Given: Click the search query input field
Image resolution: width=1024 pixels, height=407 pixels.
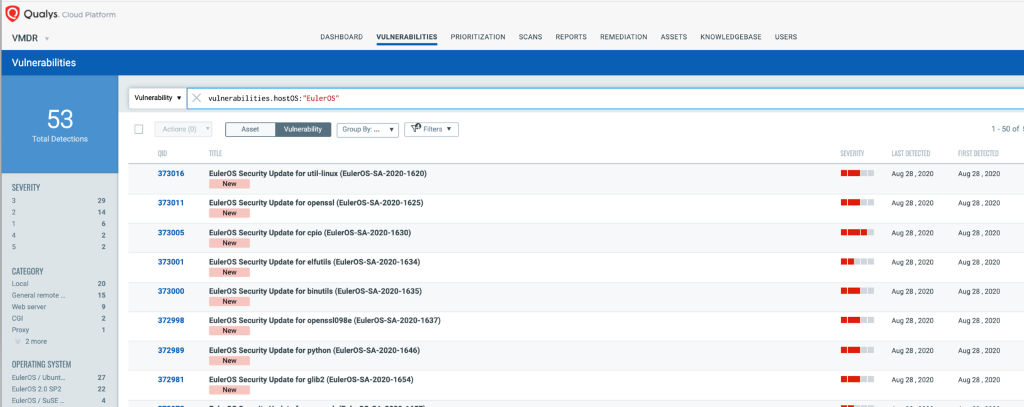Looking at the screenshot, I should click(607, 98).
